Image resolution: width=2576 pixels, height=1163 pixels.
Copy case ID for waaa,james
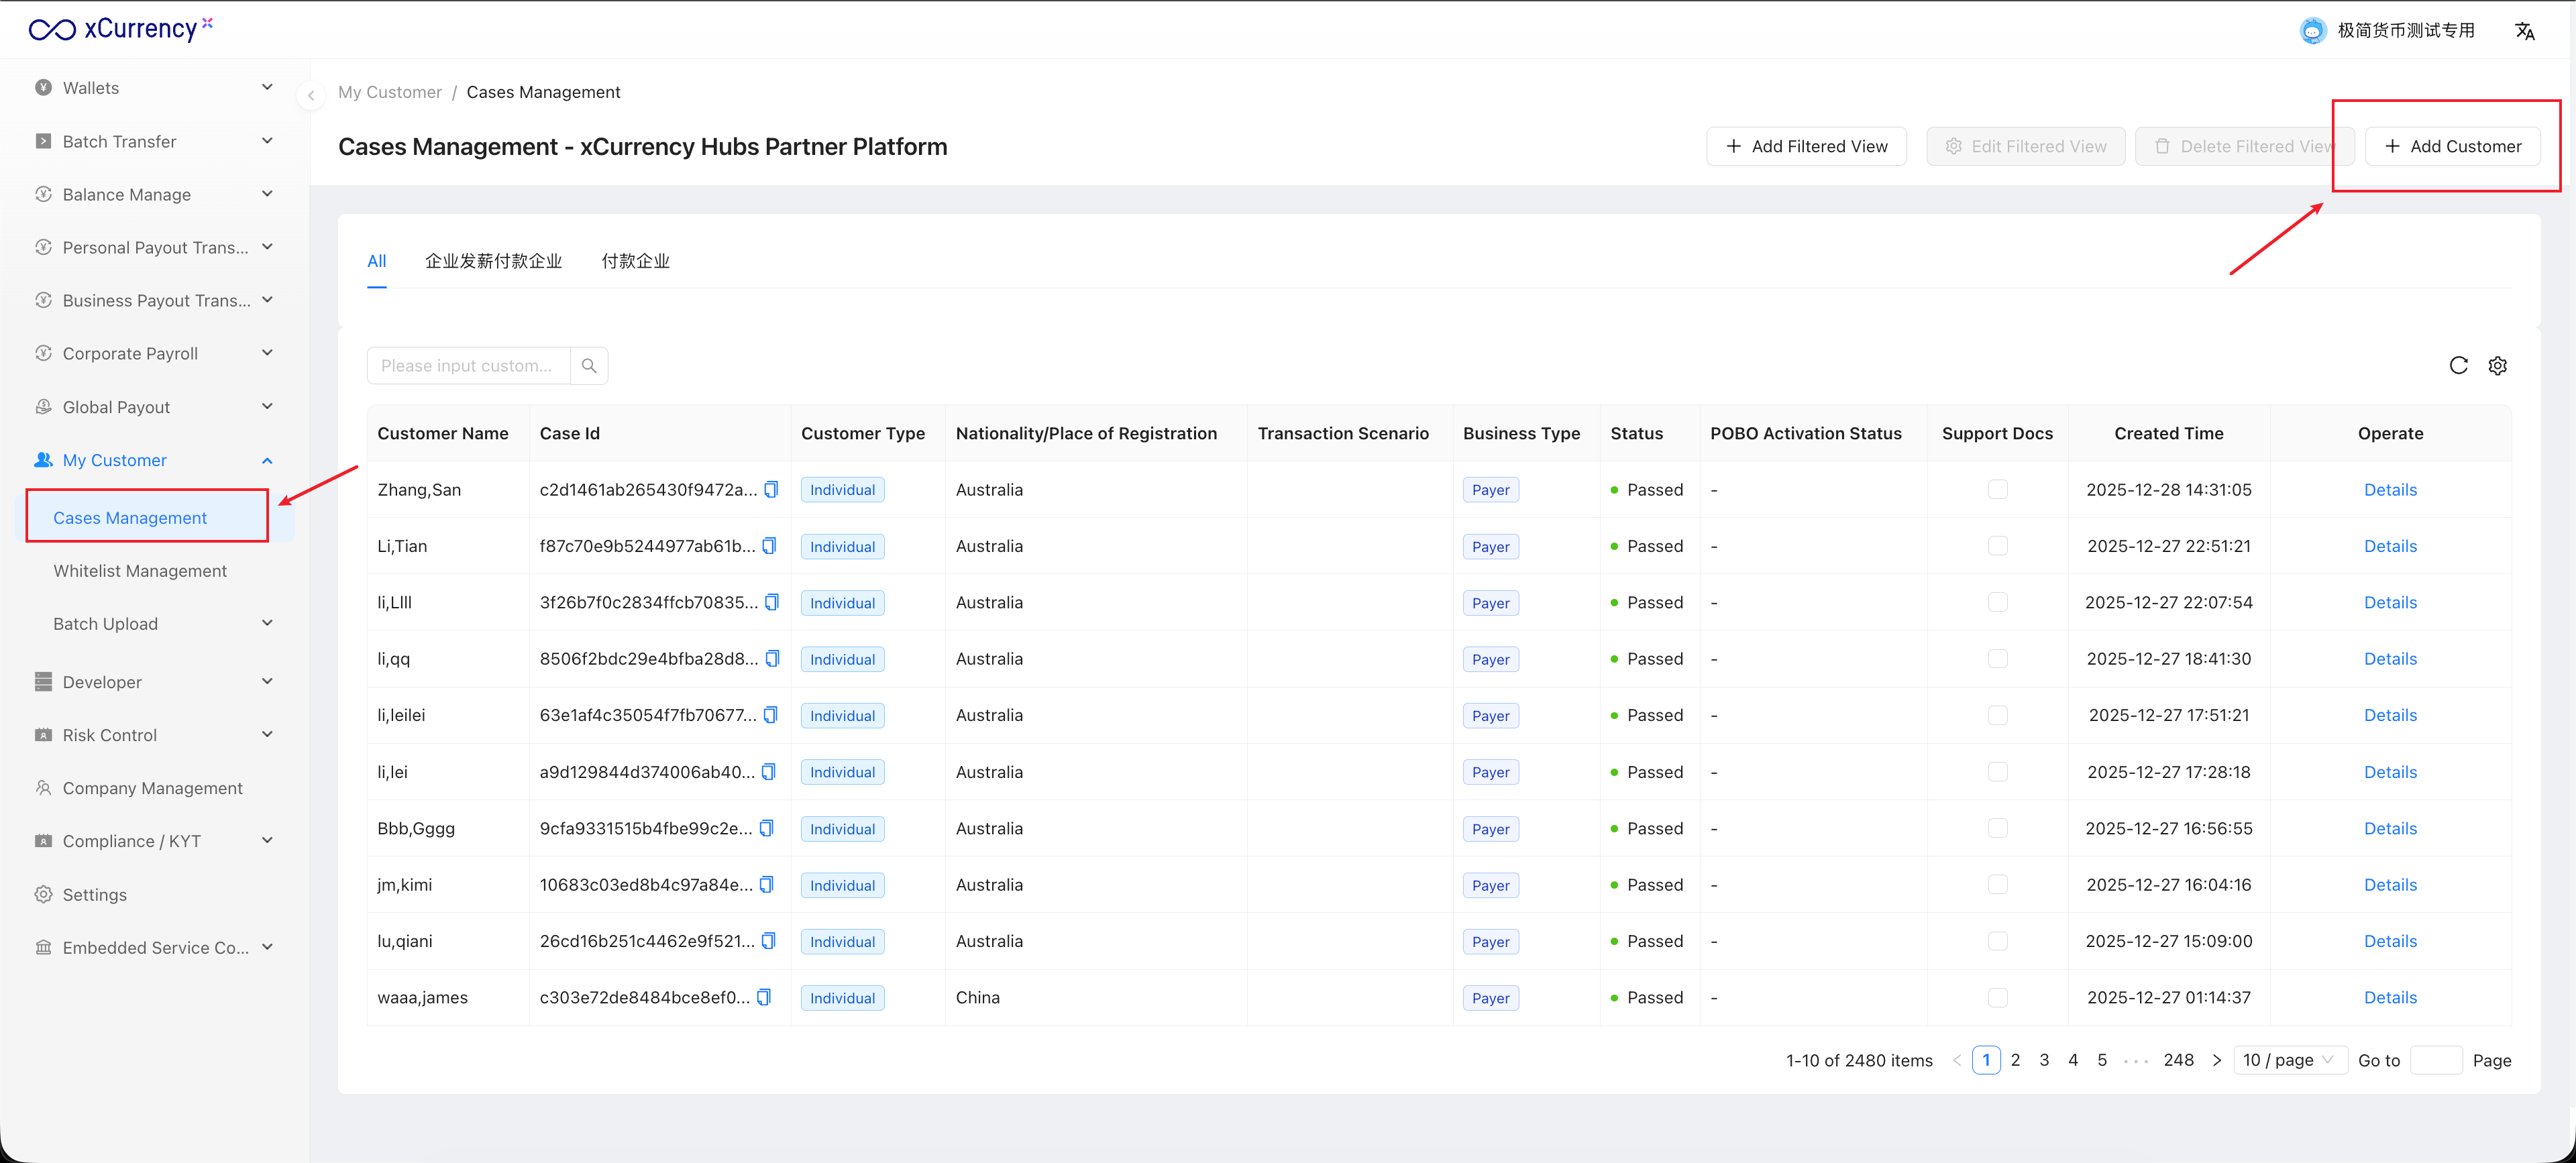pyautogui.click(x=764, y=997)
